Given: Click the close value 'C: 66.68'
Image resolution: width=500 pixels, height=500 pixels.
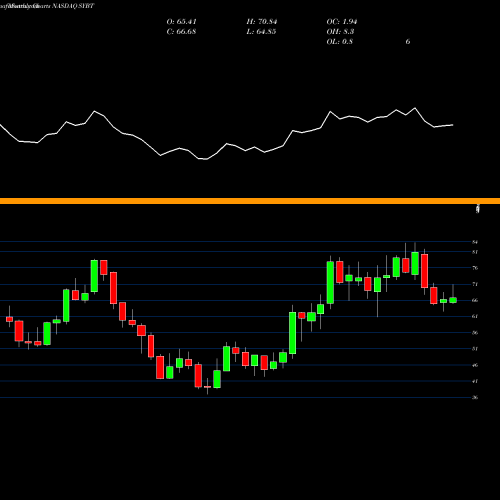Looking at the screenshot, I should 181,32.
